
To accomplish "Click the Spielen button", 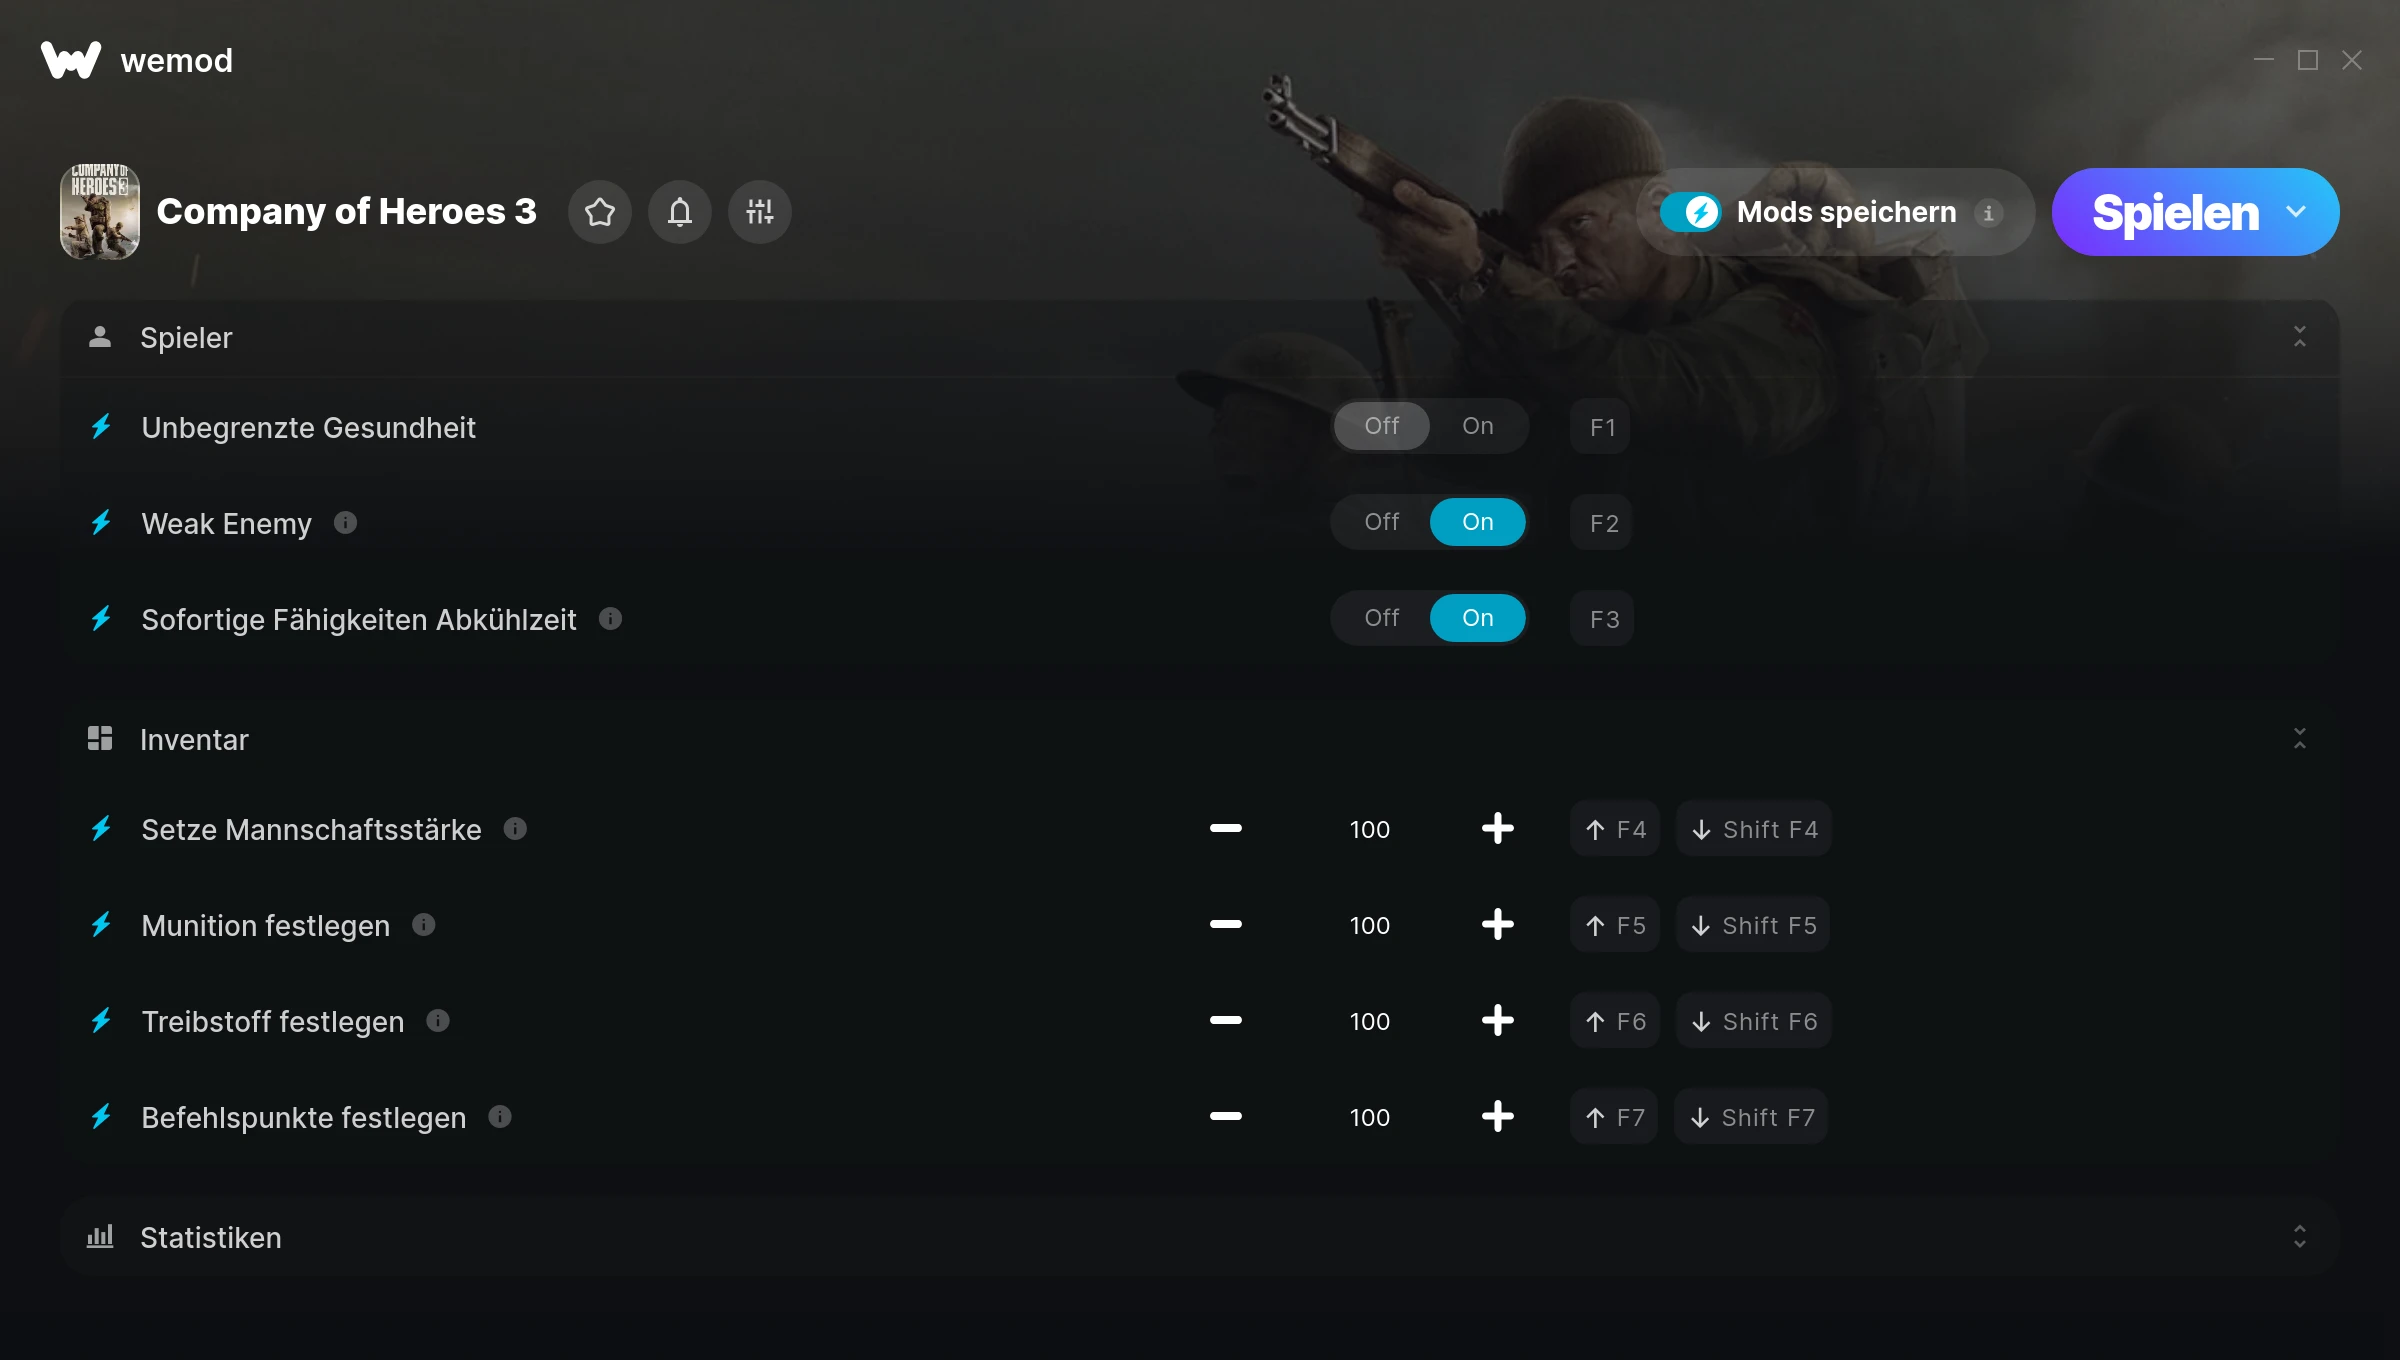I will [x=2175, y=212].
